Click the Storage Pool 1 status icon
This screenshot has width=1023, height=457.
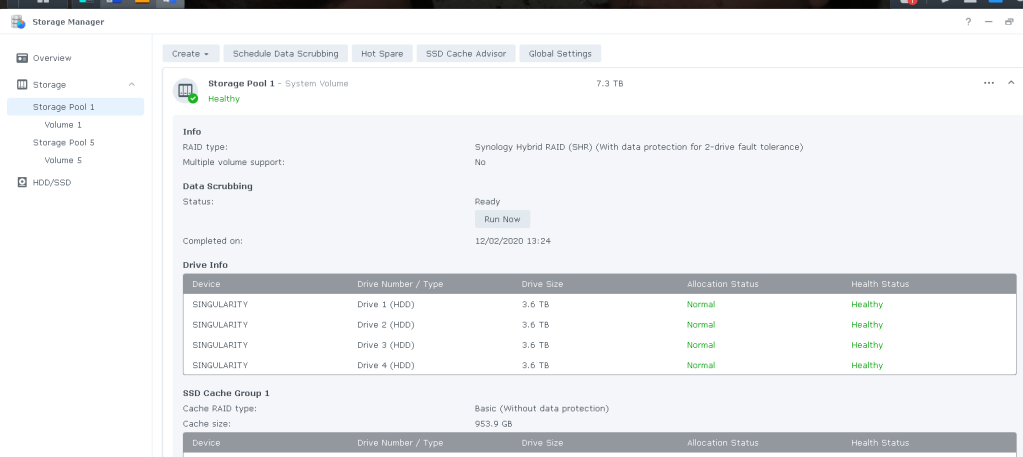pos(185,90)
